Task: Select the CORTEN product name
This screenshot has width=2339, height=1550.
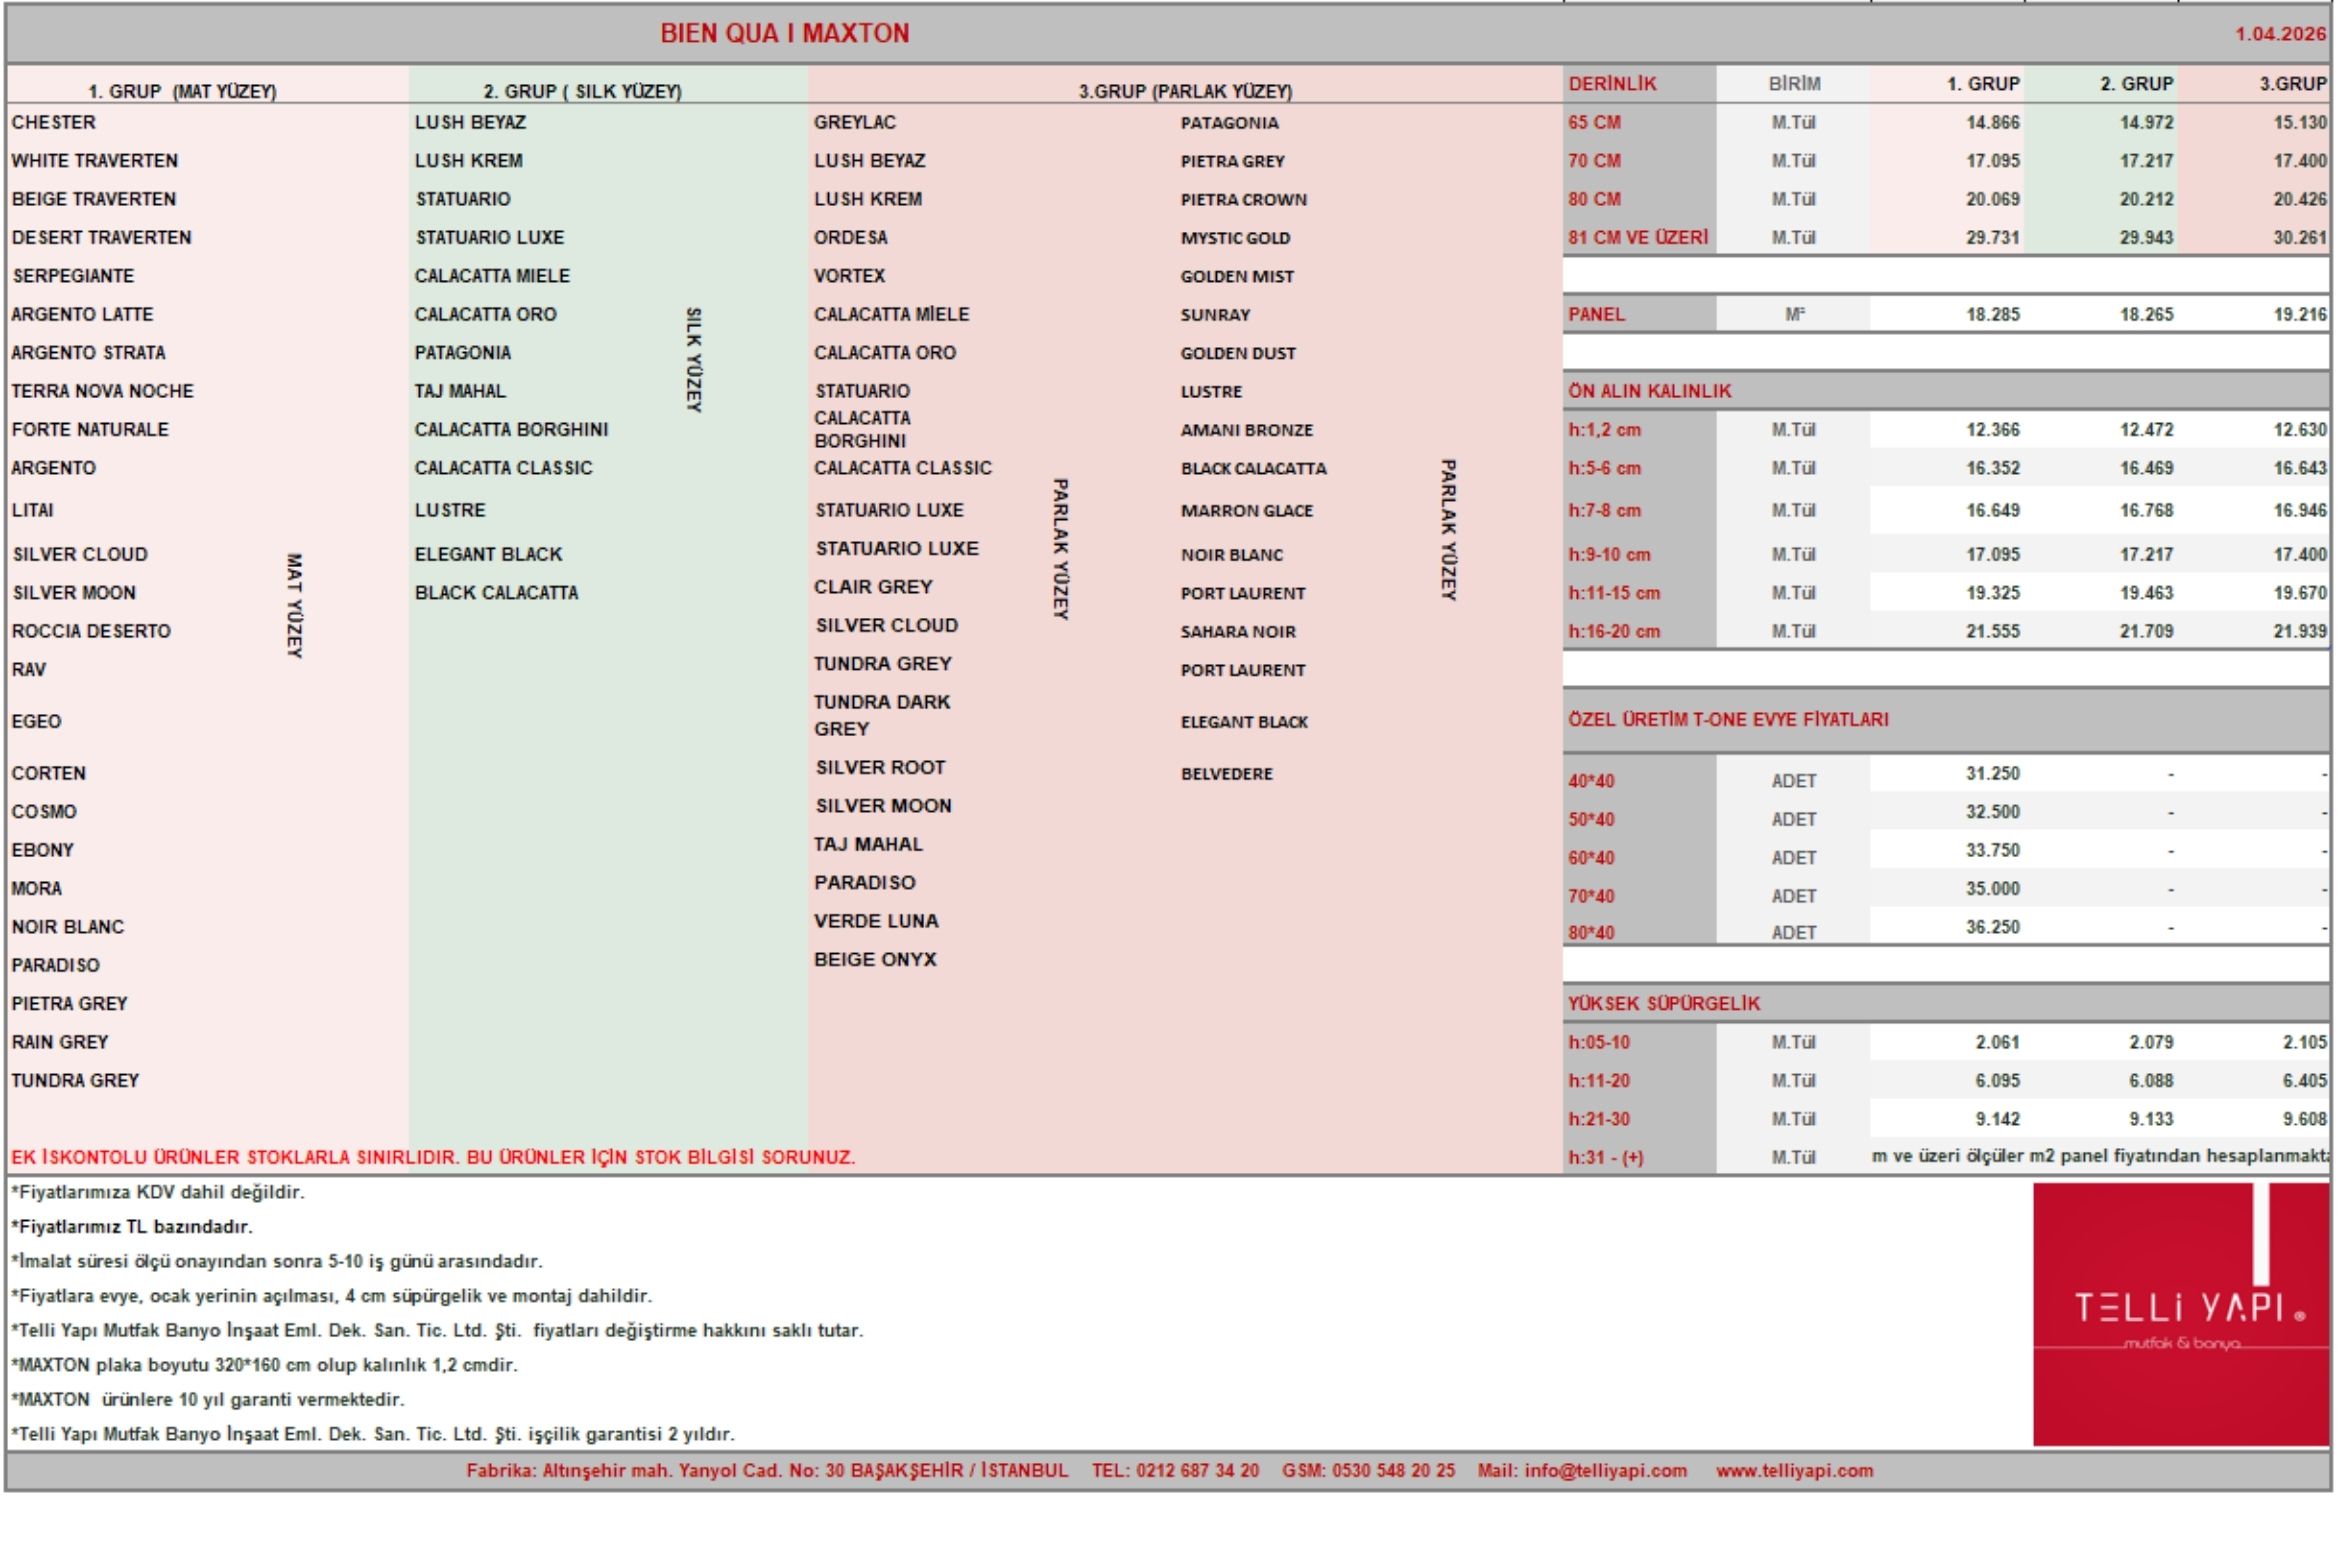Action: (49, 773)
